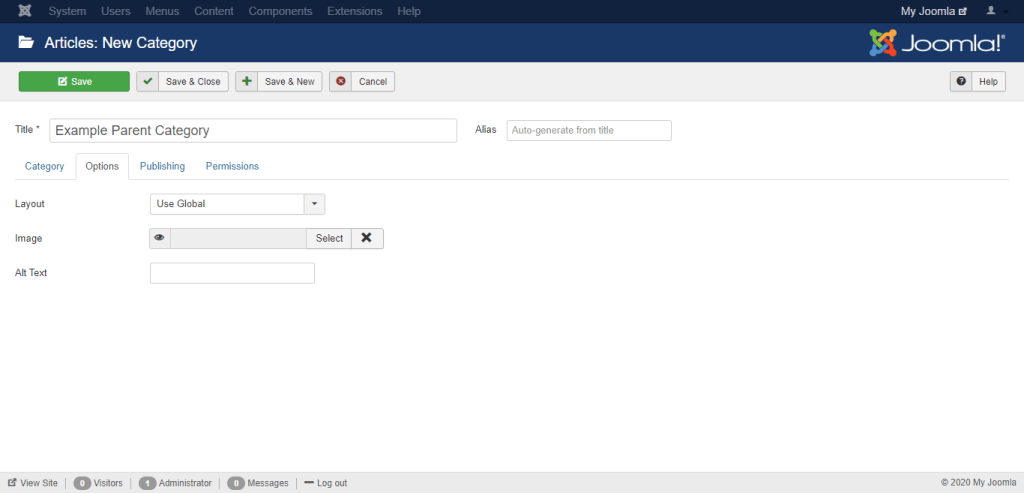Click the Image field label
The width and height of the screenshot is (1024, 493).
[x=29, y=238]
